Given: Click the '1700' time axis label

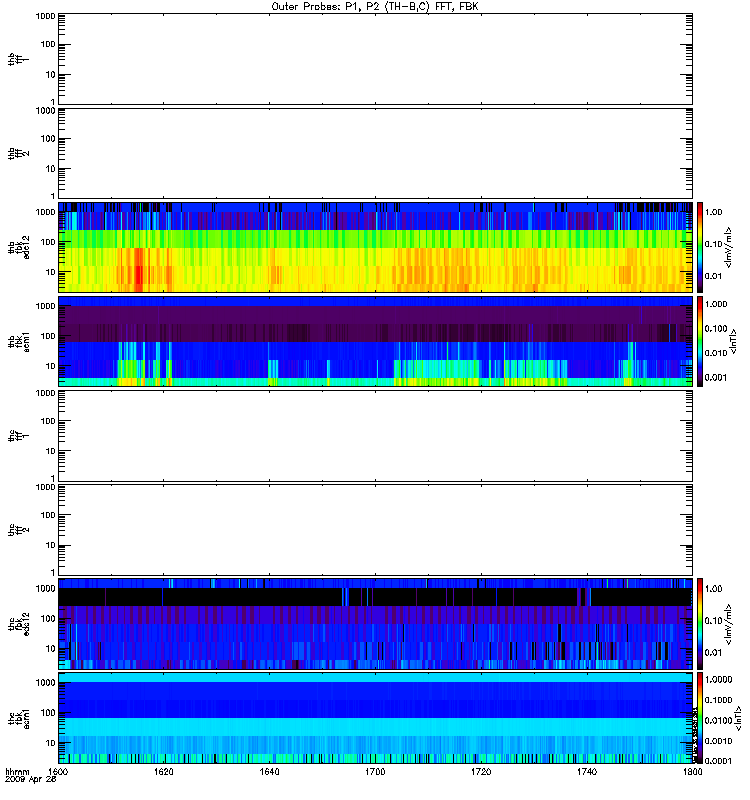Looking at the screenshot, I should [375, 772].
